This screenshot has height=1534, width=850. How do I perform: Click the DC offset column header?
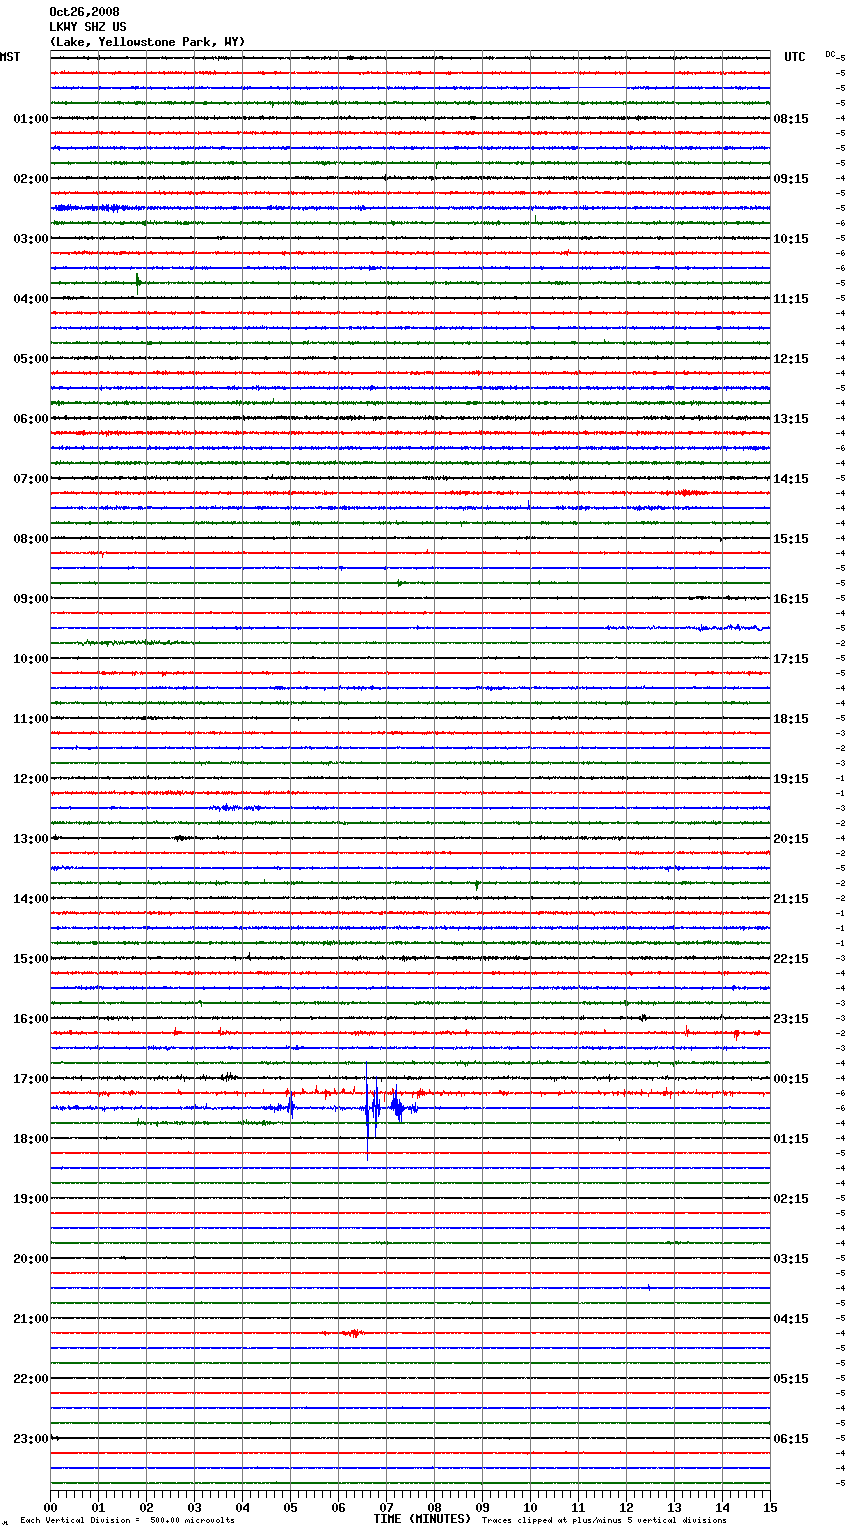click(x=830, y=54)
